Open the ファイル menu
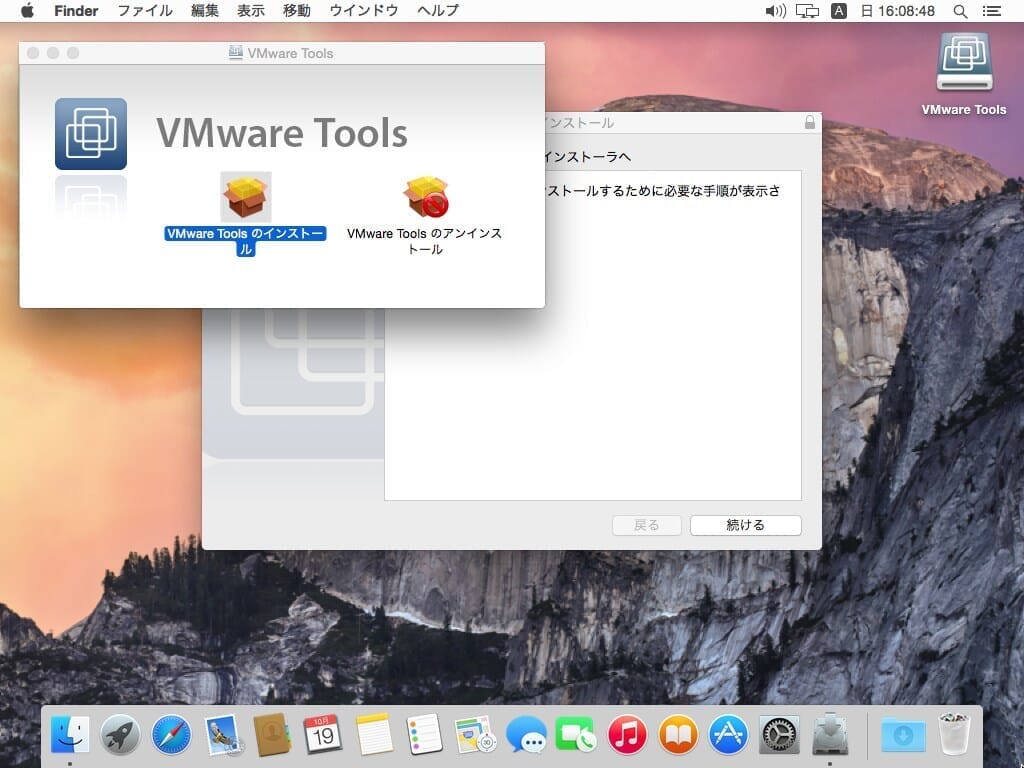1024x768 pixels. click(144, 11)
